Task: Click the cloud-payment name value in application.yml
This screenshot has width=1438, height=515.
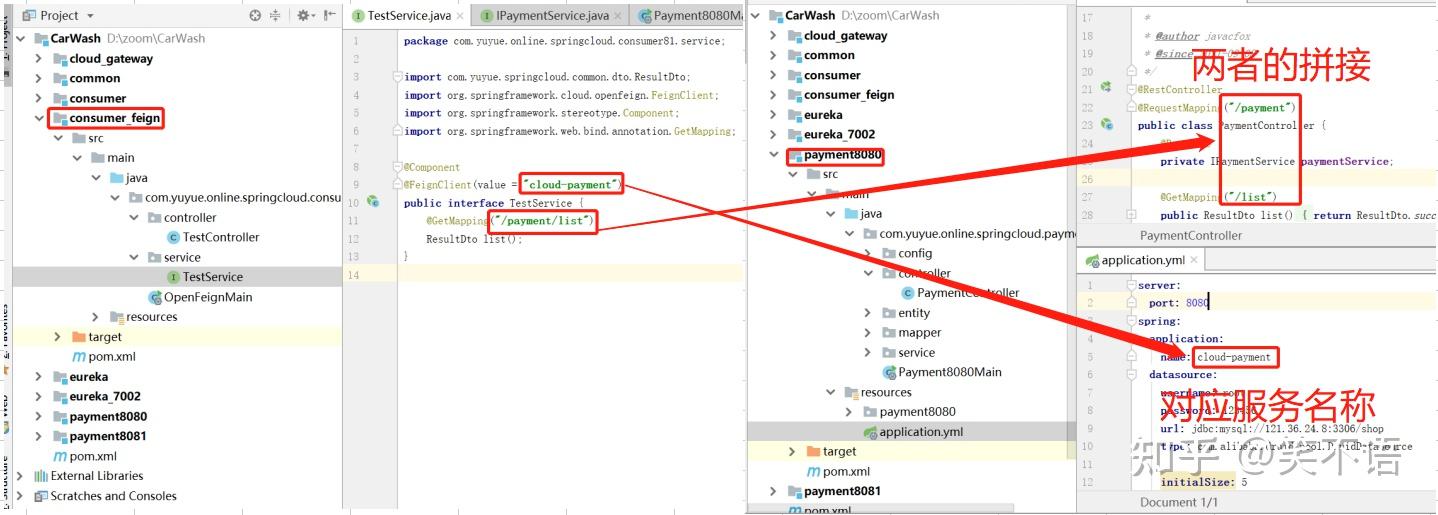Action: [1234, 357]
